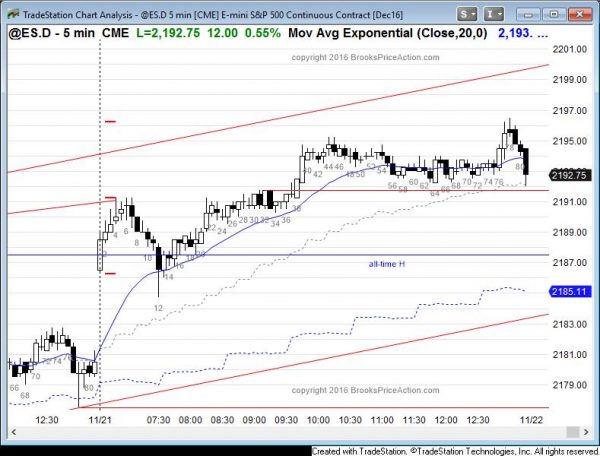
Task: Click the 2181.00 price axis label
Action: pyautogui.click(x=569, y=355)
